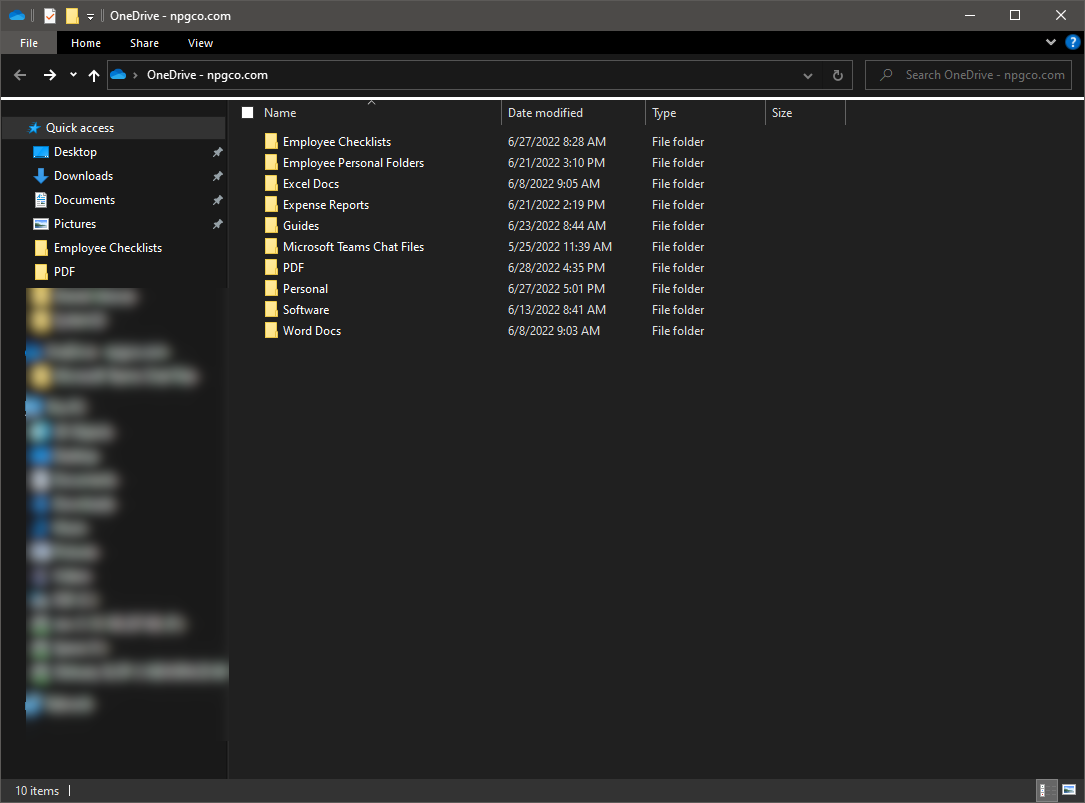Sort by the Size column header
The height and width of the screenshot is (803, 1085).
point(782,113)
